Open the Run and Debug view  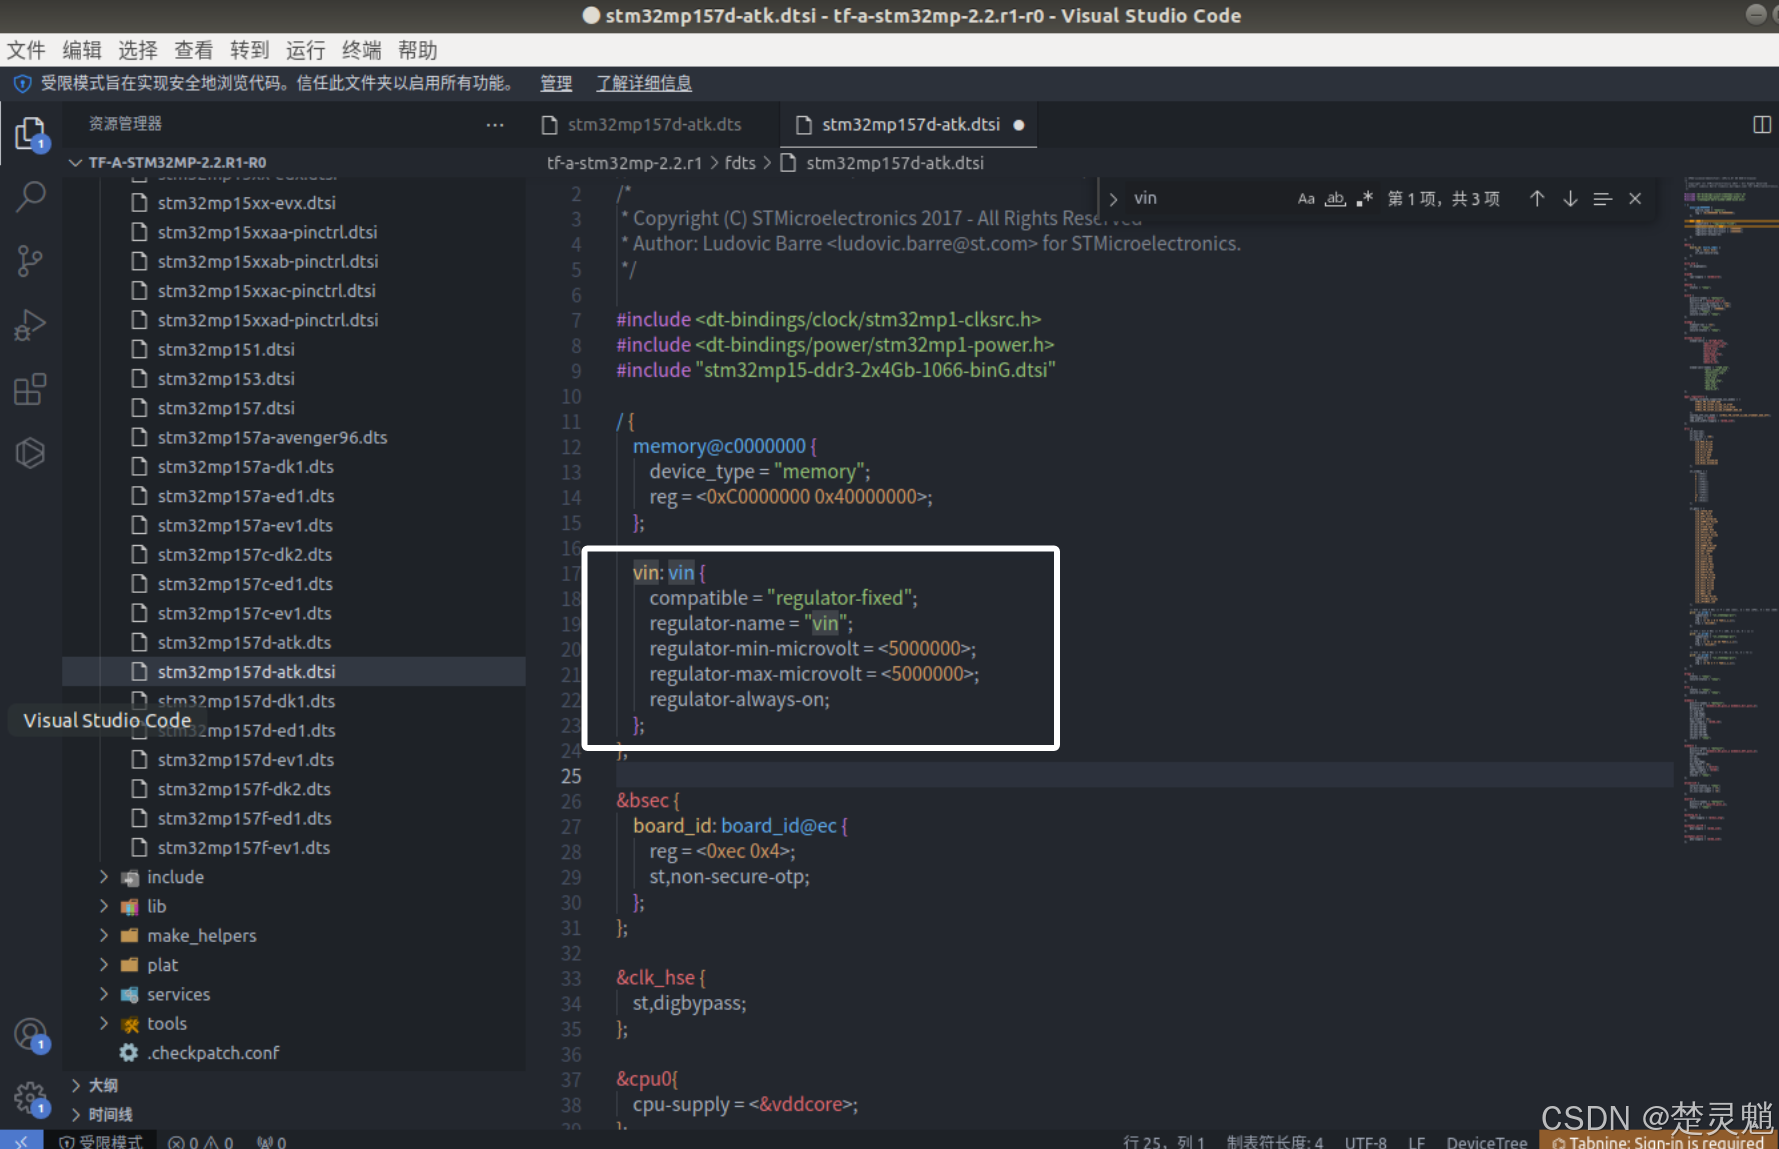click(x=31, y=325)
